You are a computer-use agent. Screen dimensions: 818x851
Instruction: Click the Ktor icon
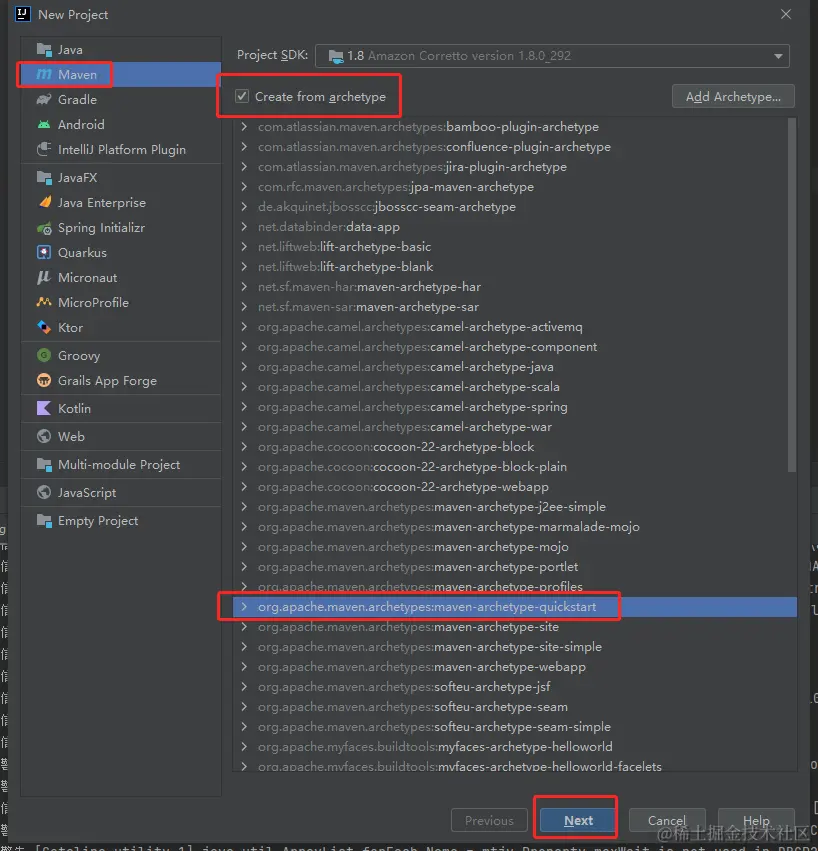[x=44, y=327]
